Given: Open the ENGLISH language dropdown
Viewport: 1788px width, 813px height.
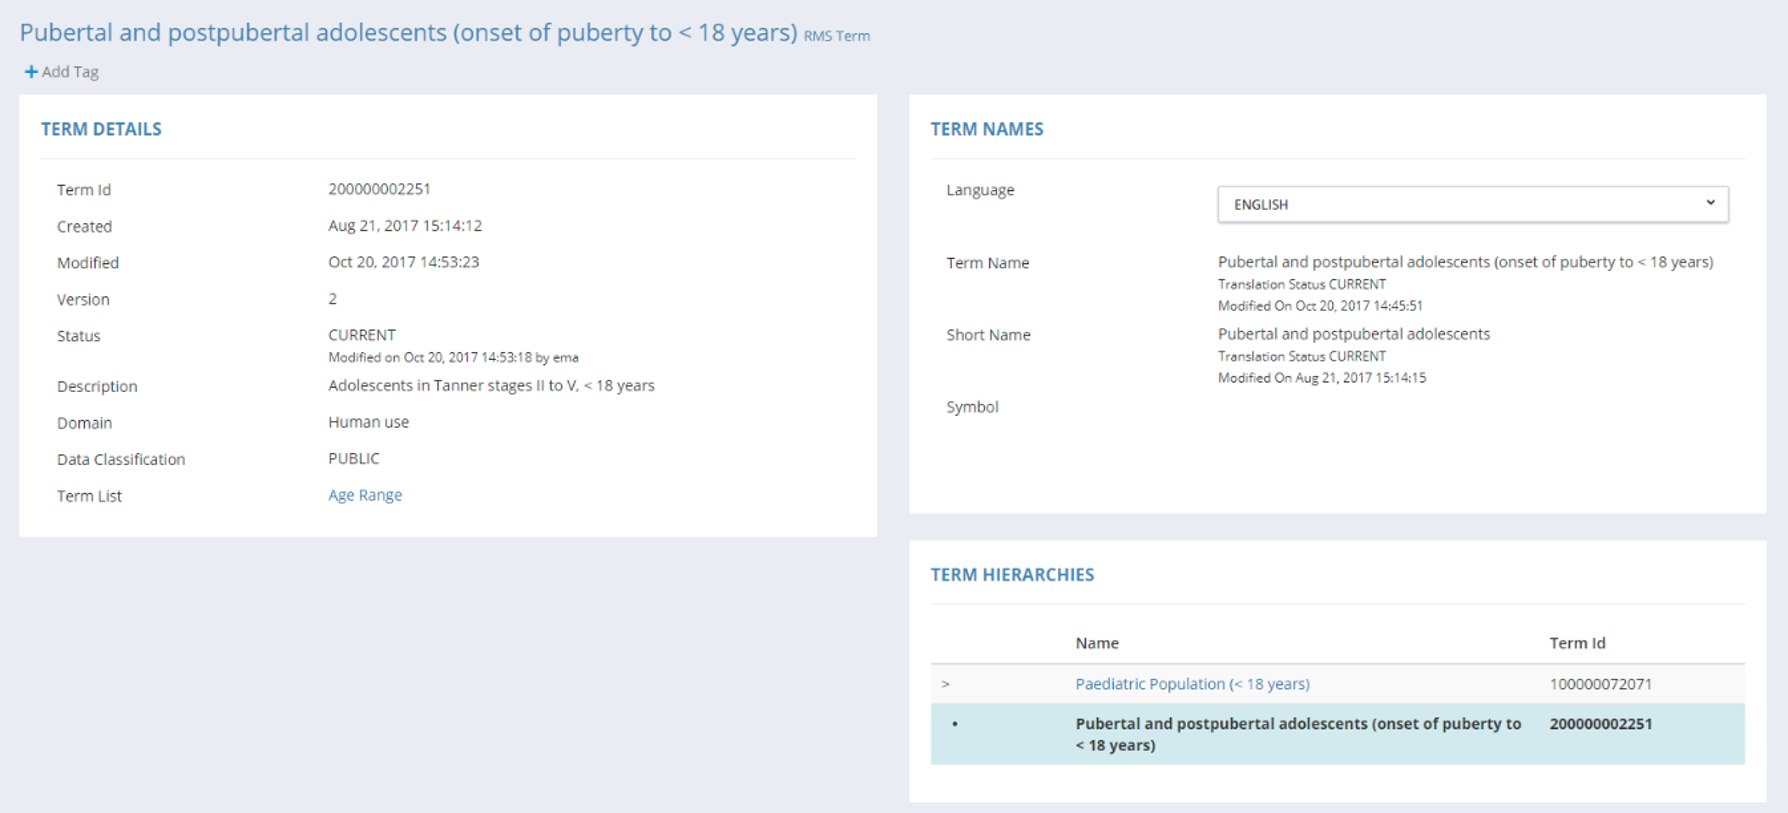Looking at the screenshot, I should coord(1471,204).
